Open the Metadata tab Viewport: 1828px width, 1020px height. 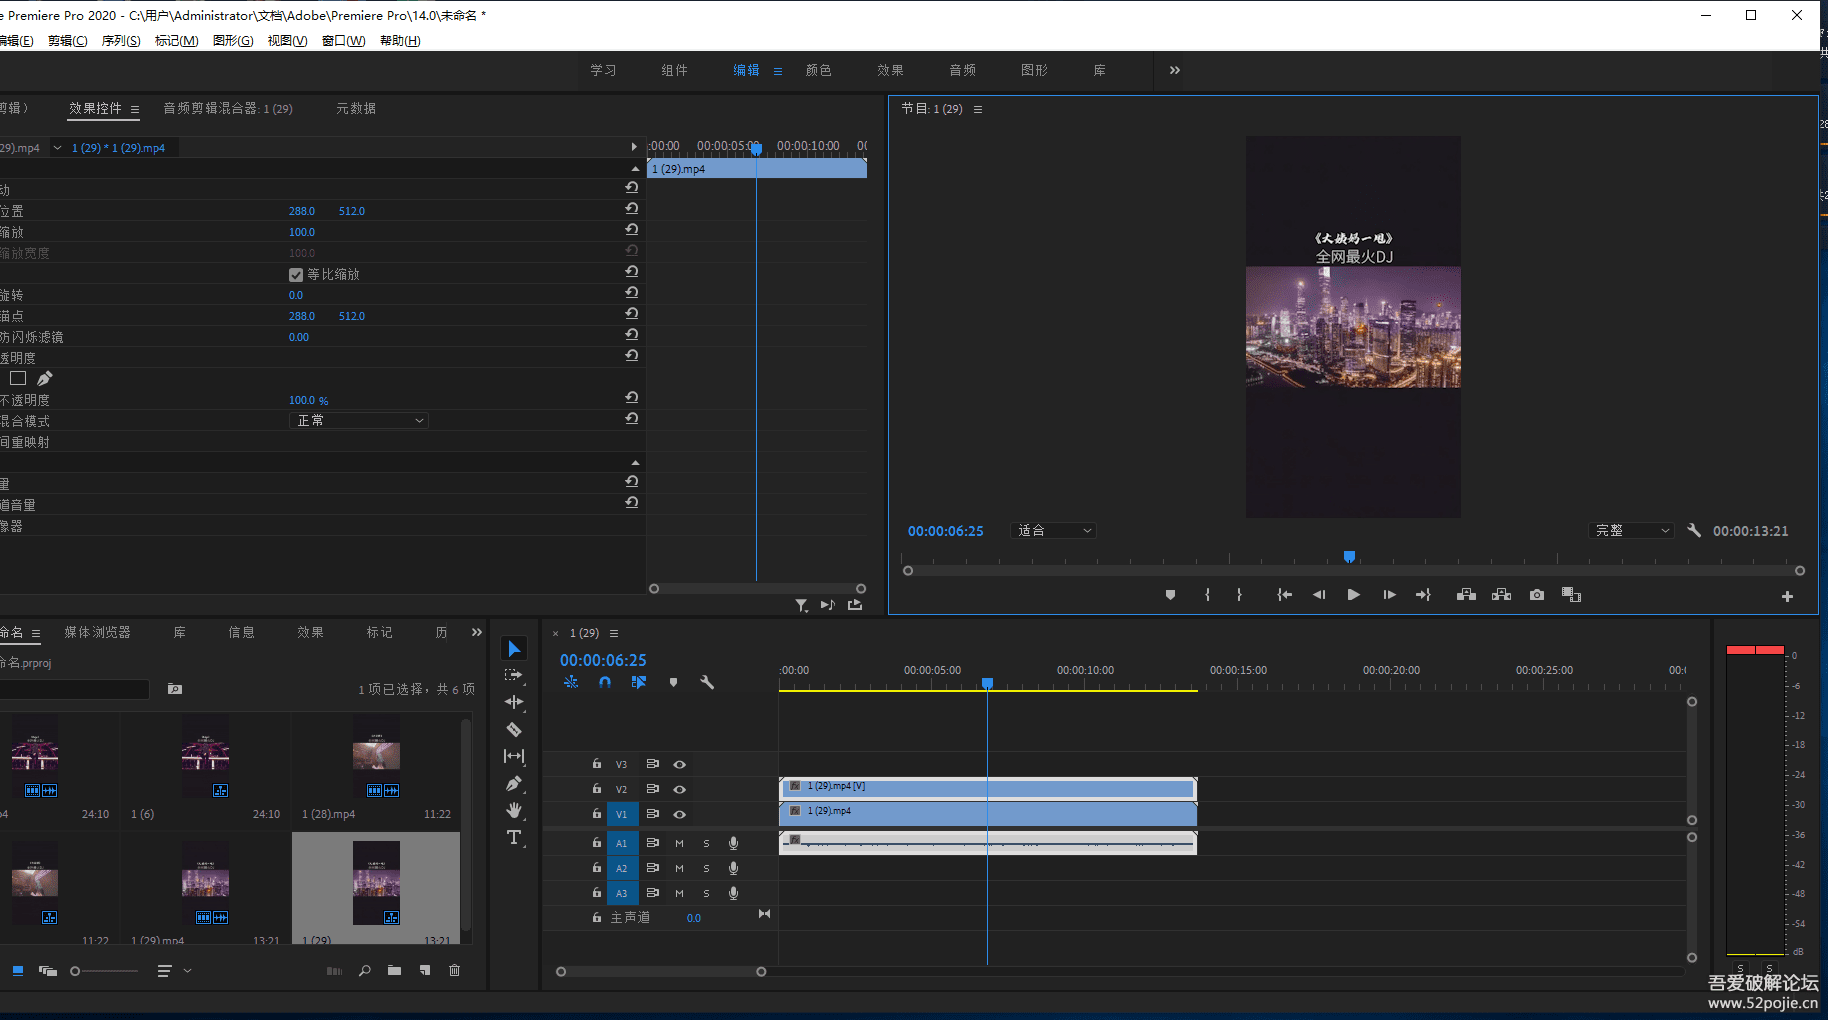[356, 109]
